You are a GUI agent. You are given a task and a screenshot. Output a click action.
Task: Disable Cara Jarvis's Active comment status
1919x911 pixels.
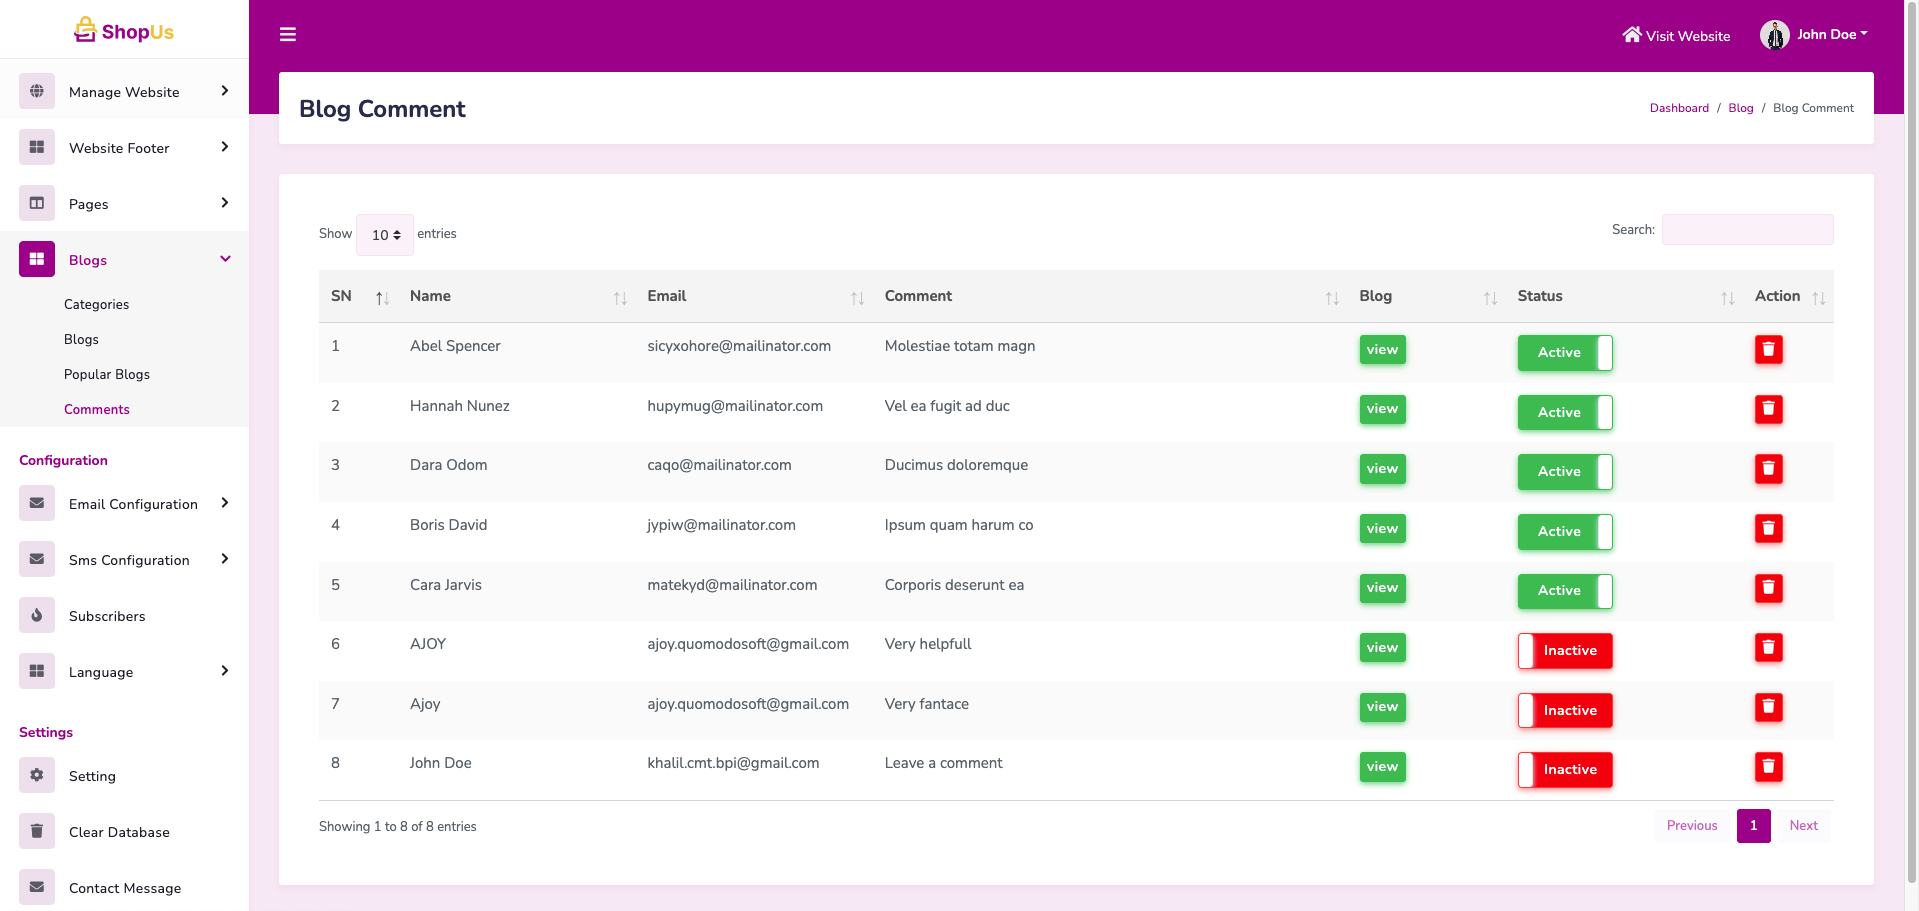pyautogui.click(x=1564, y=591)
